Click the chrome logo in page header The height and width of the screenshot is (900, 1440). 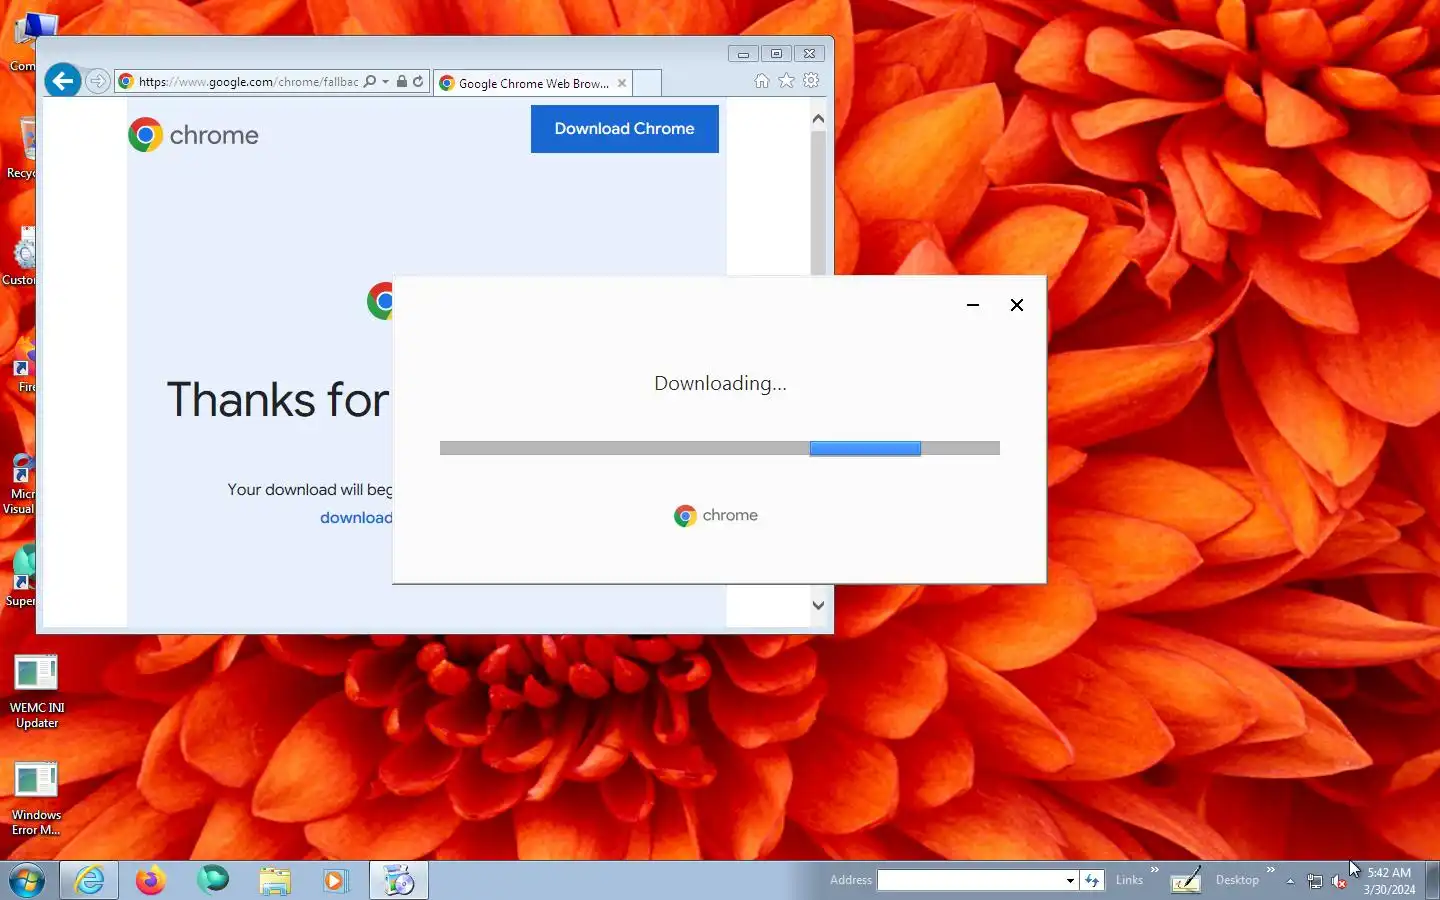point(193,135)
